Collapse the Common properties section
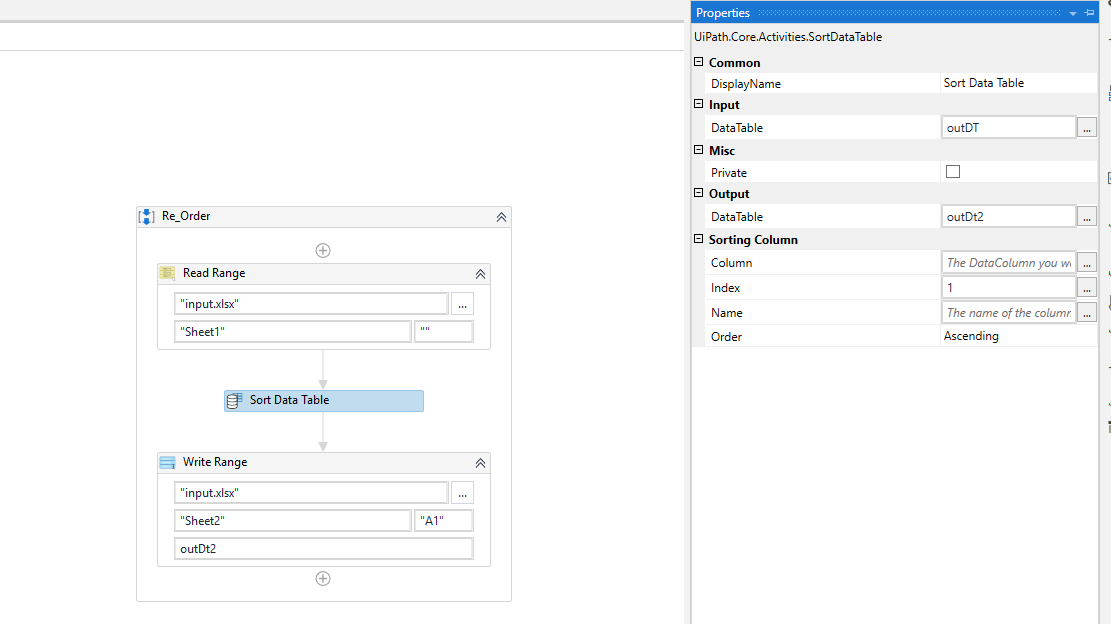 tap(698, 62)
